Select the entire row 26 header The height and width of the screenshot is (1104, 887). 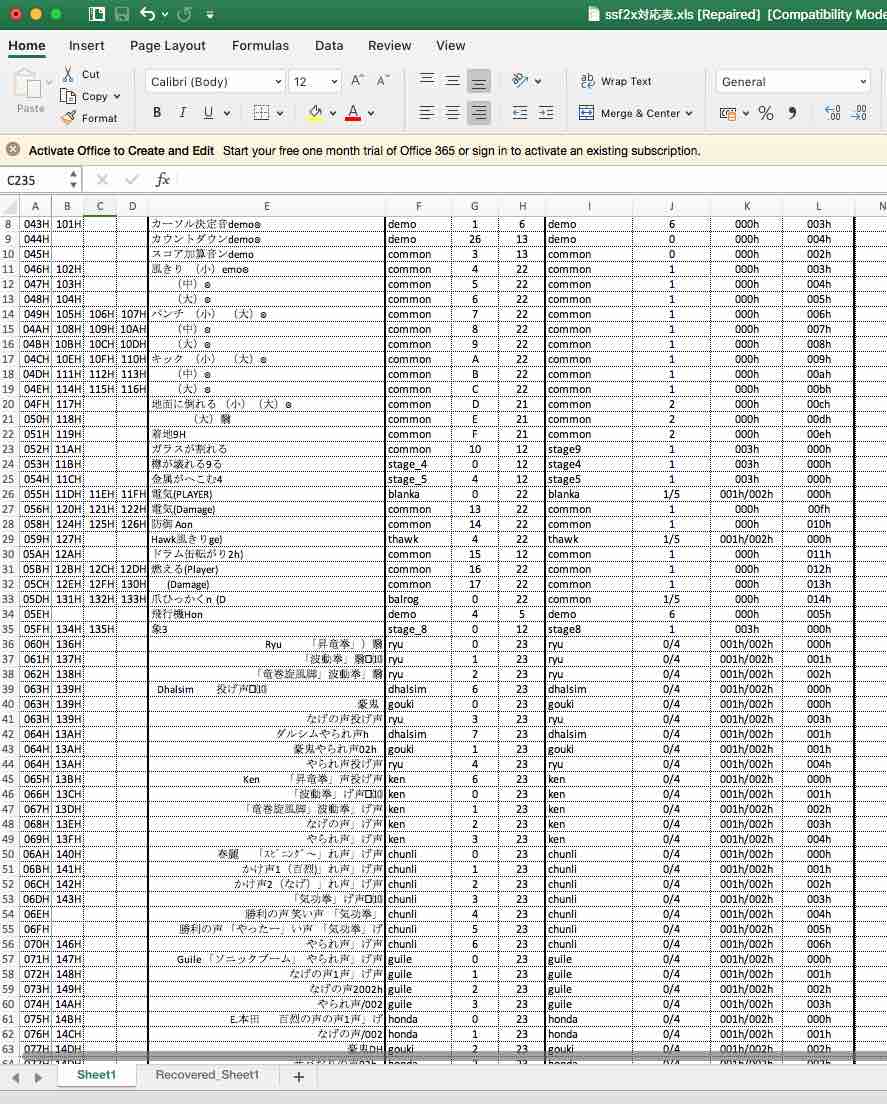8,494
